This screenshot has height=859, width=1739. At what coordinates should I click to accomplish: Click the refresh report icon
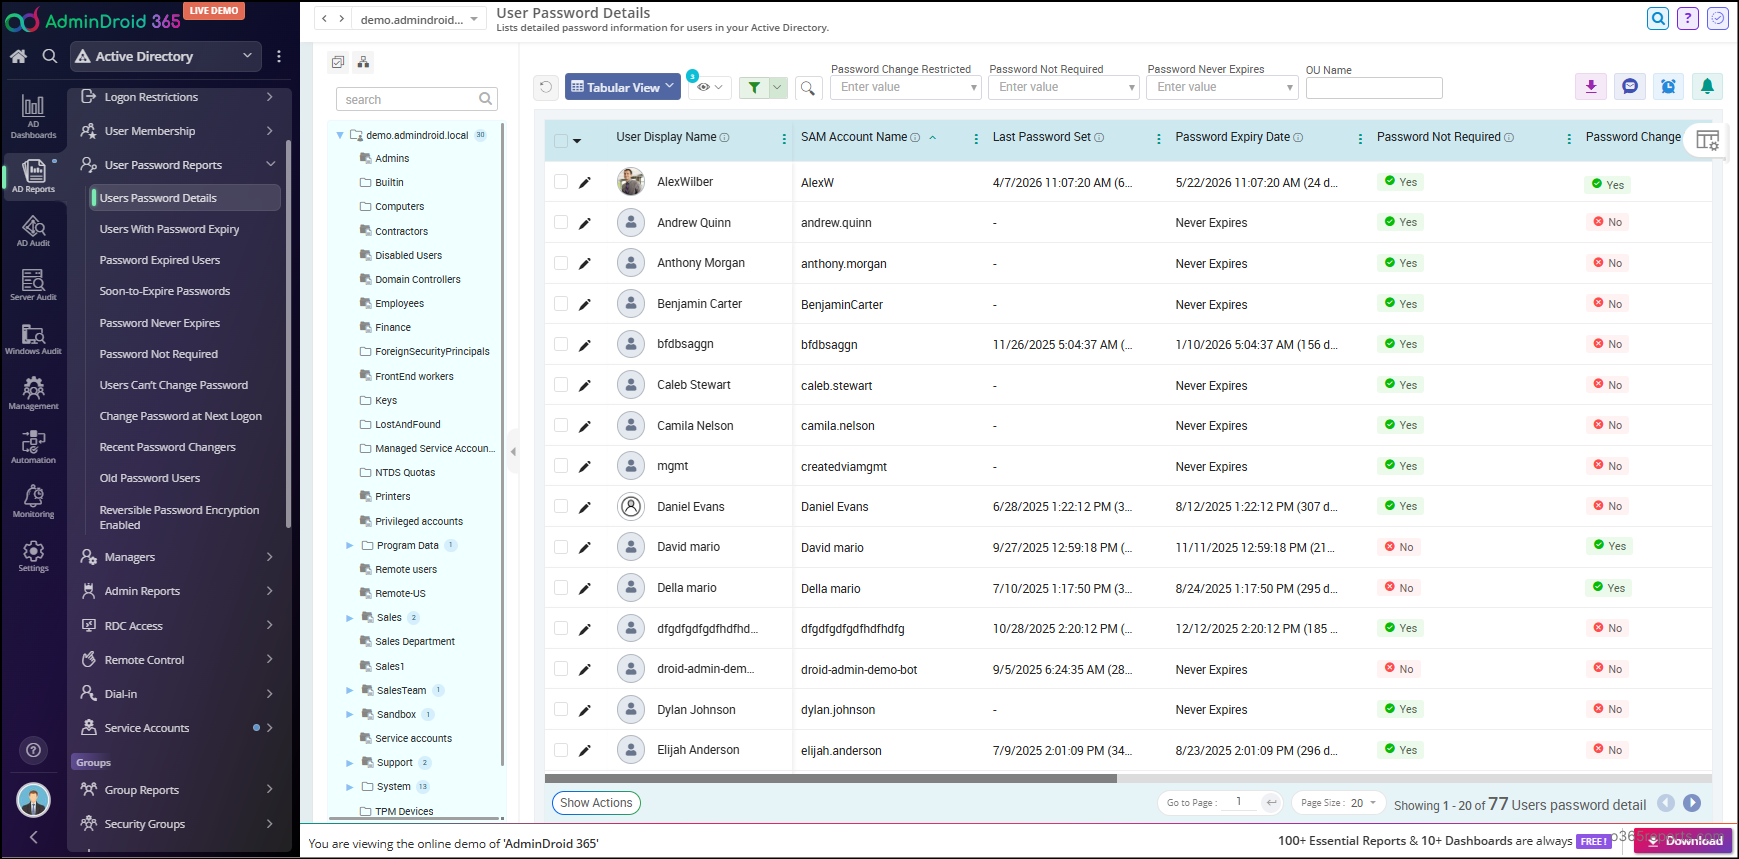pyautogui.click(x=546, y=87)
